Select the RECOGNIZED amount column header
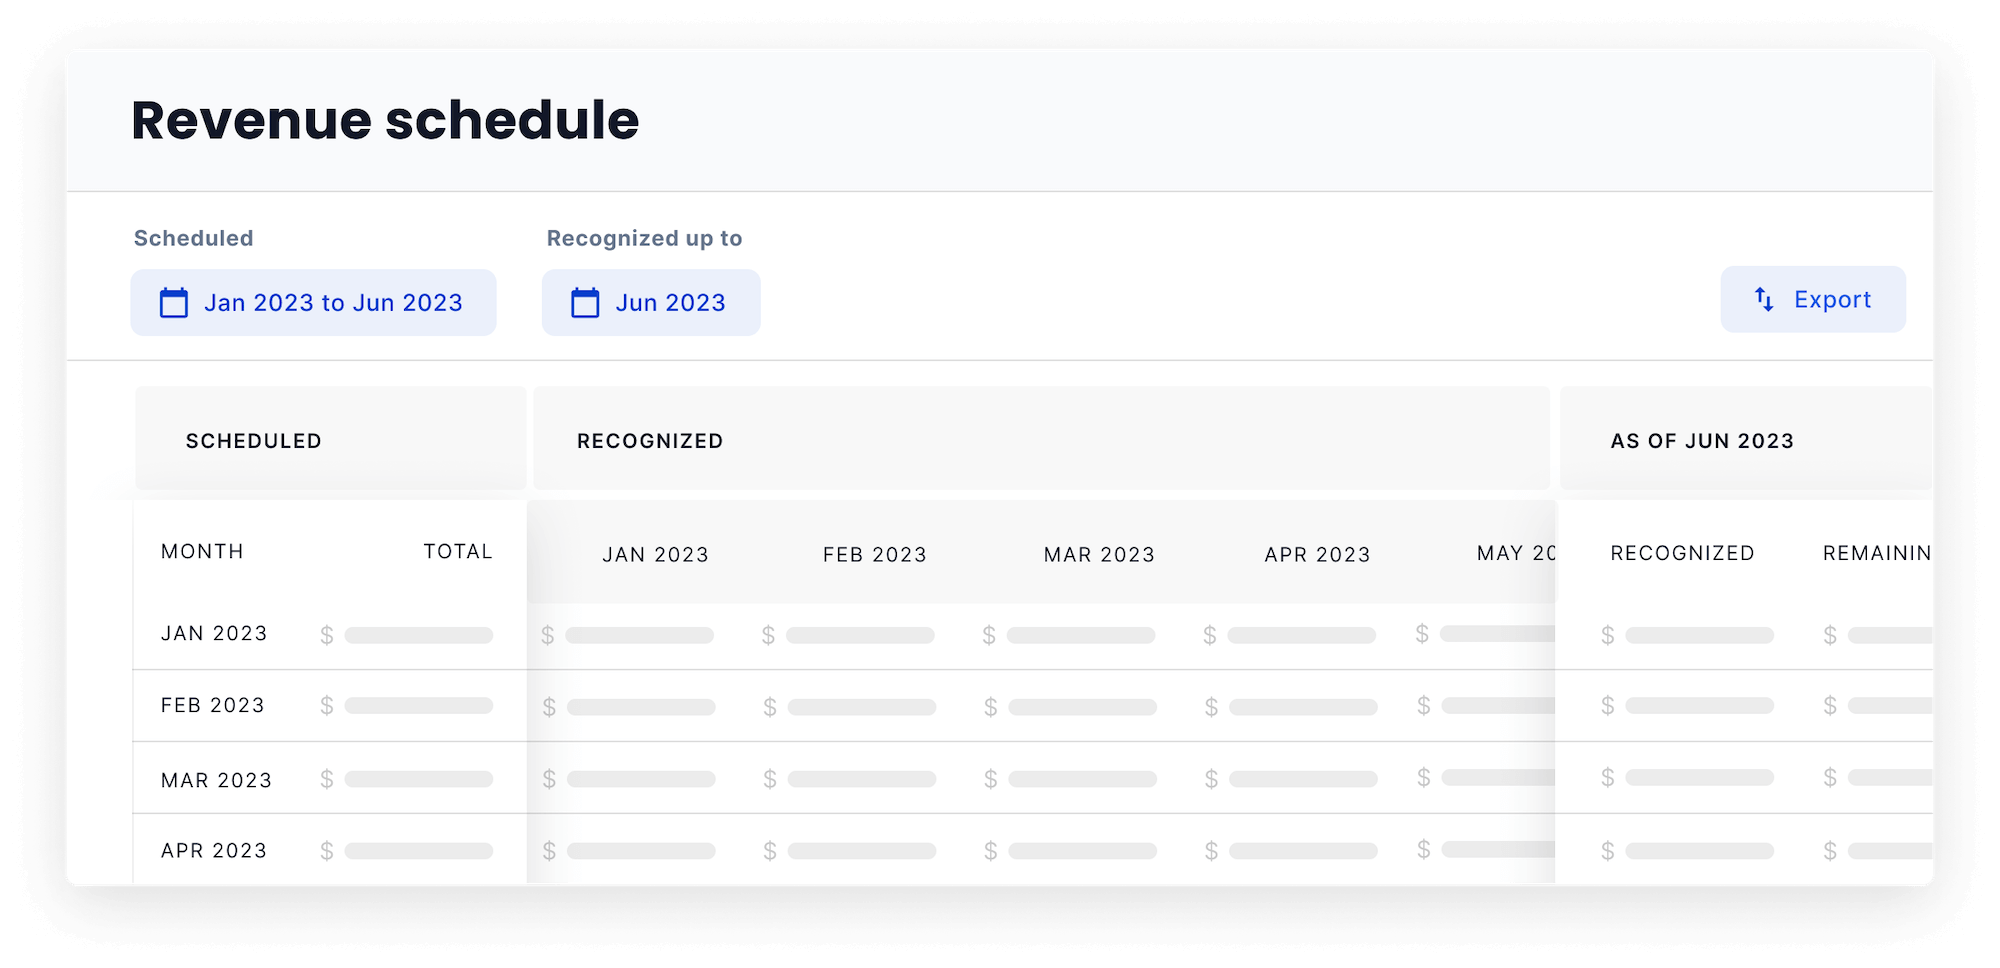 point(1682,553)
